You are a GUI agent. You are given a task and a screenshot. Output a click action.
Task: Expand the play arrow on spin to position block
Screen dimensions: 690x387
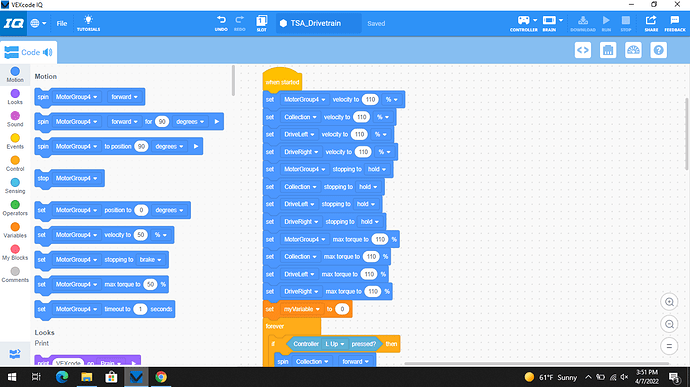pos(196,146)
